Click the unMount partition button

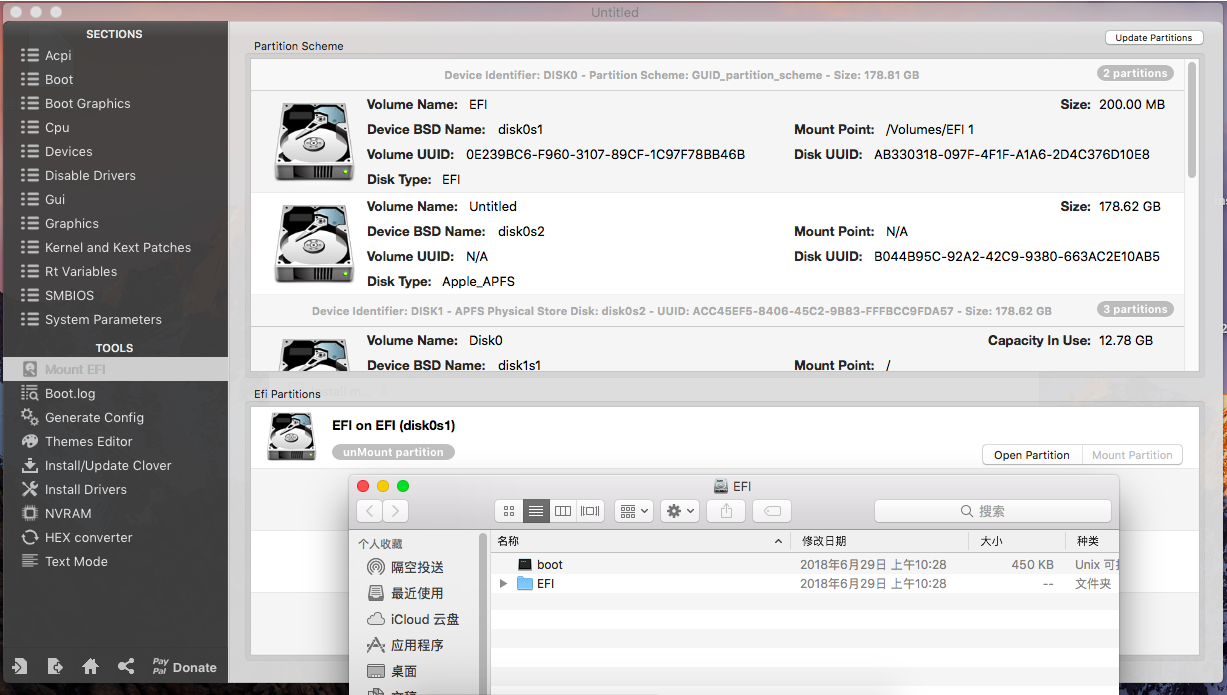click(x=393, y=452)
